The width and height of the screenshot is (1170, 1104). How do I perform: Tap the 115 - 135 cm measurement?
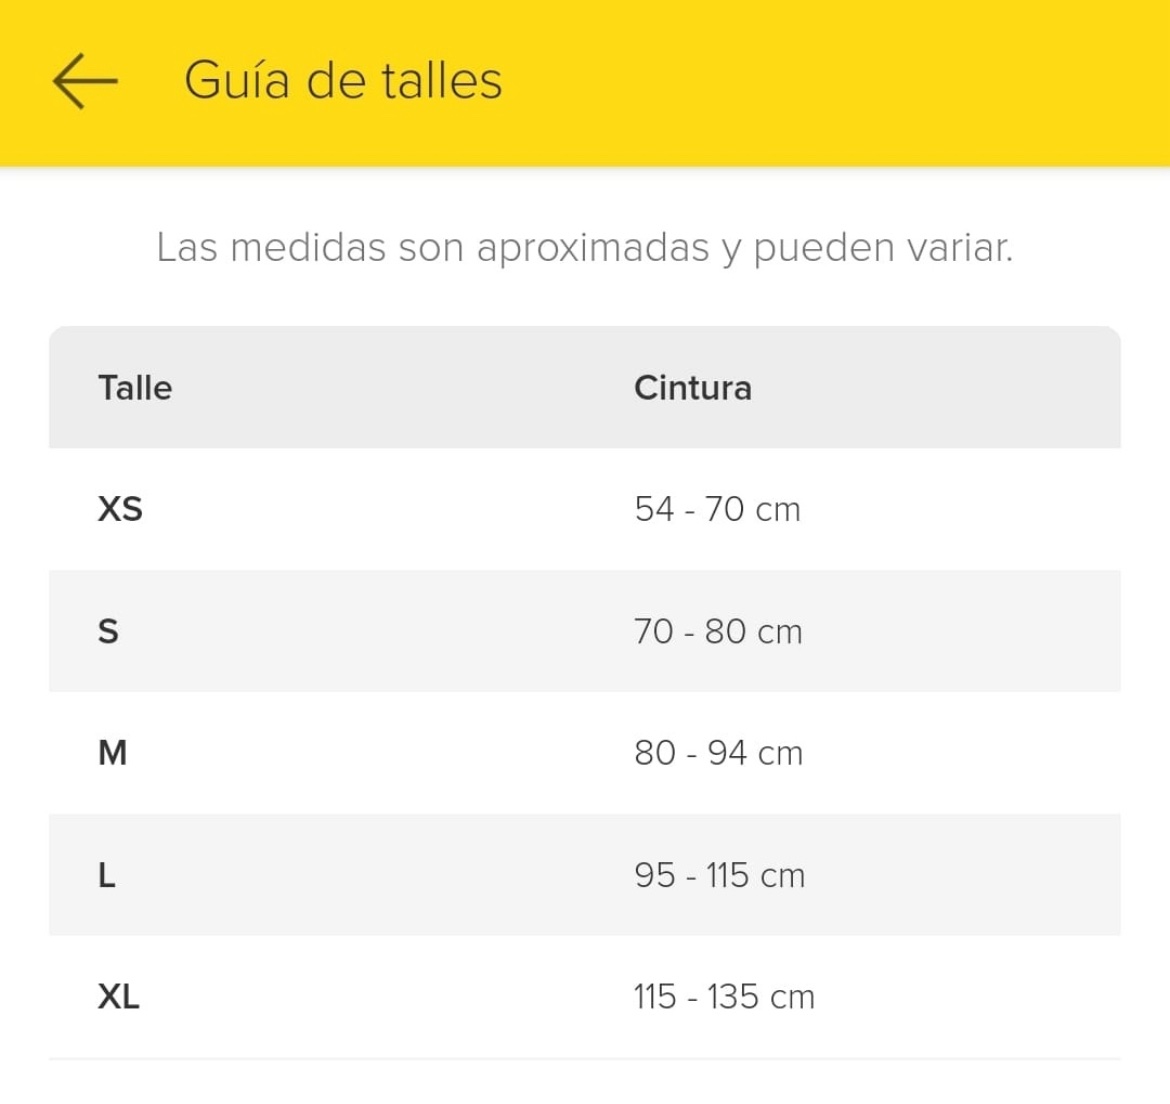[725, 997]
